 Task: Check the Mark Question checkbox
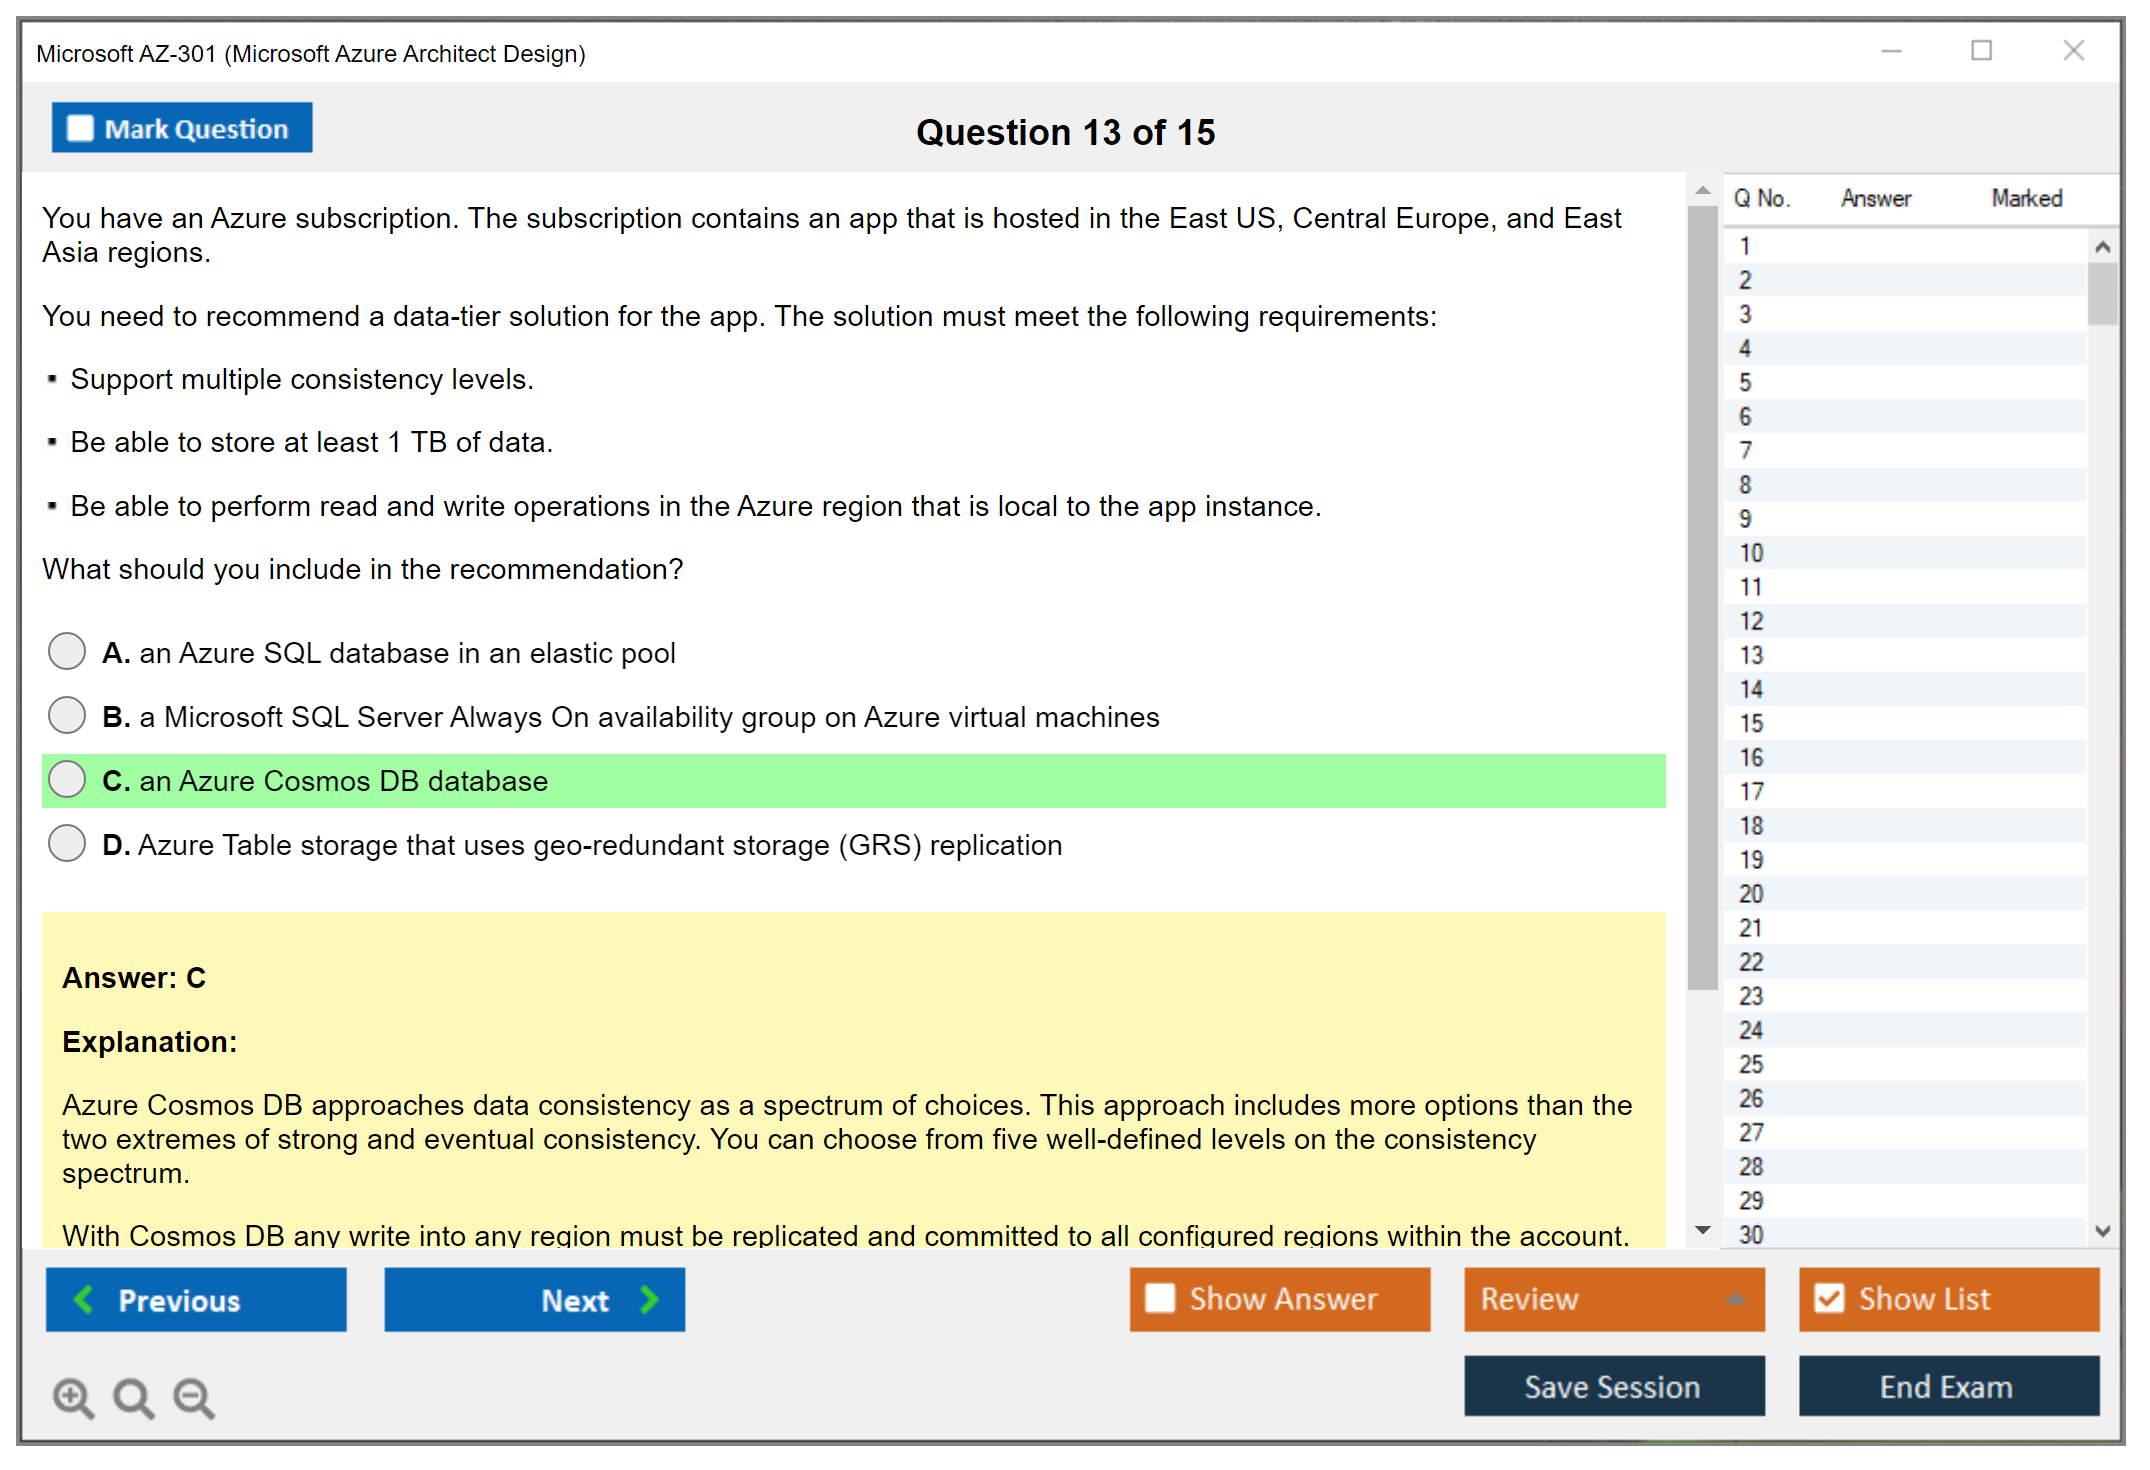click(x=80, y=129)
